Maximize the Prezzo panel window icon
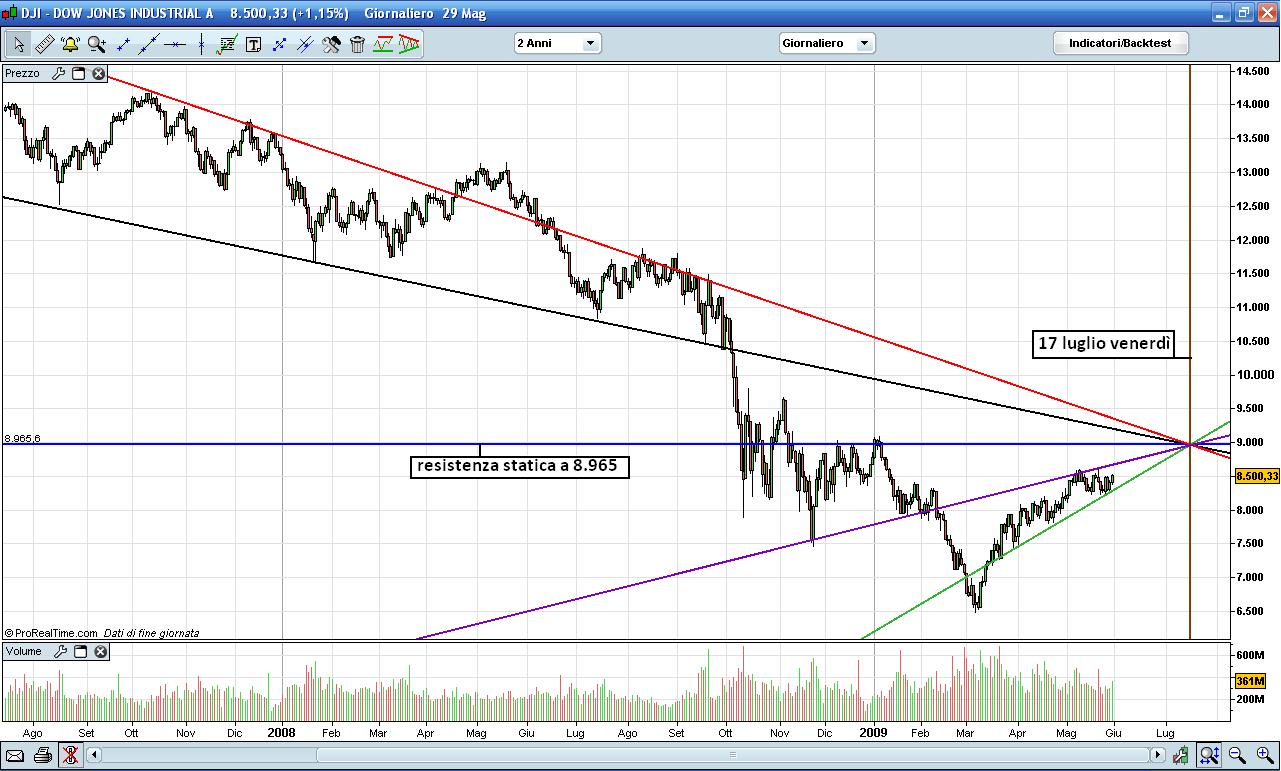 [x=79, y=74]
